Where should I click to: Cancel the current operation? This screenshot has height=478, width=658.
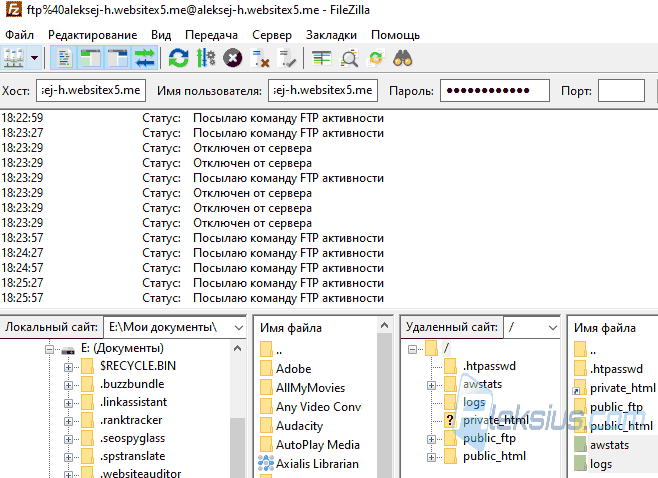[x=232, y=58]
